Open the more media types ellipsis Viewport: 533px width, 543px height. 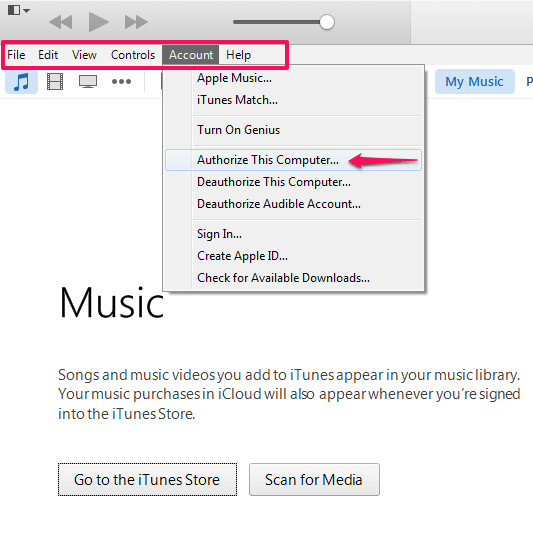121,82
